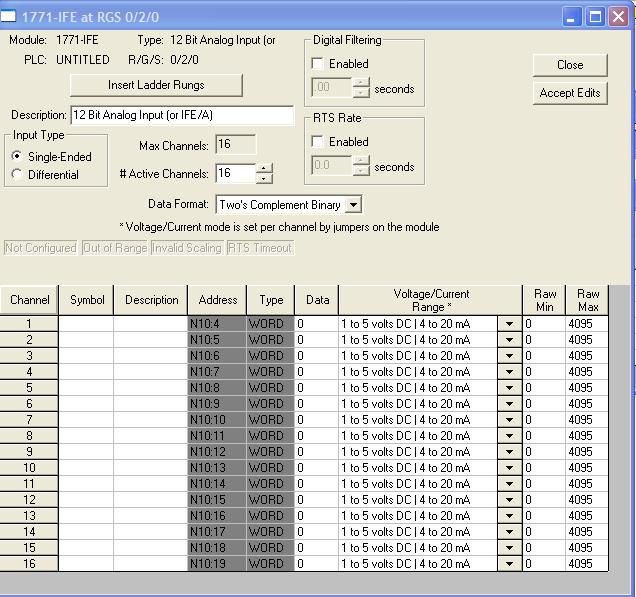Open the range dropdown for channel 16
Screen dimensions: 636x597
point(509,564)
